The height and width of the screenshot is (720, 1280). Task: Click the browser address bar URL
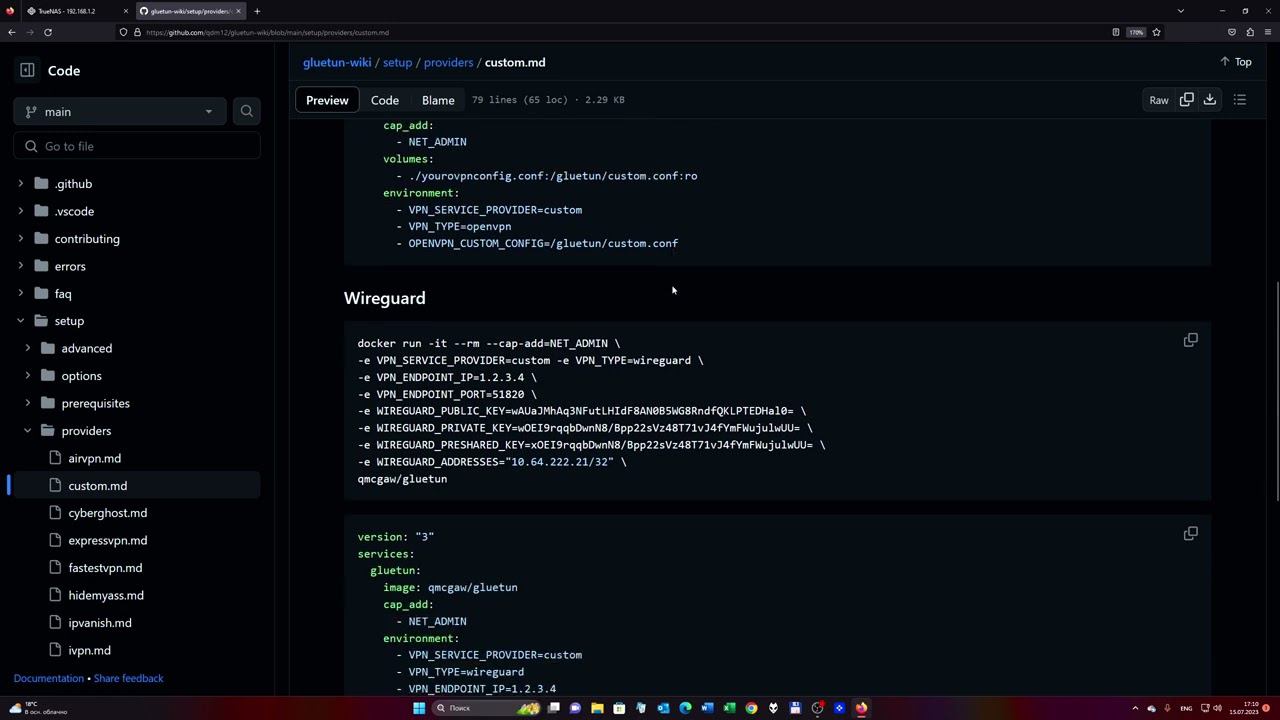[x=267, y=32]
